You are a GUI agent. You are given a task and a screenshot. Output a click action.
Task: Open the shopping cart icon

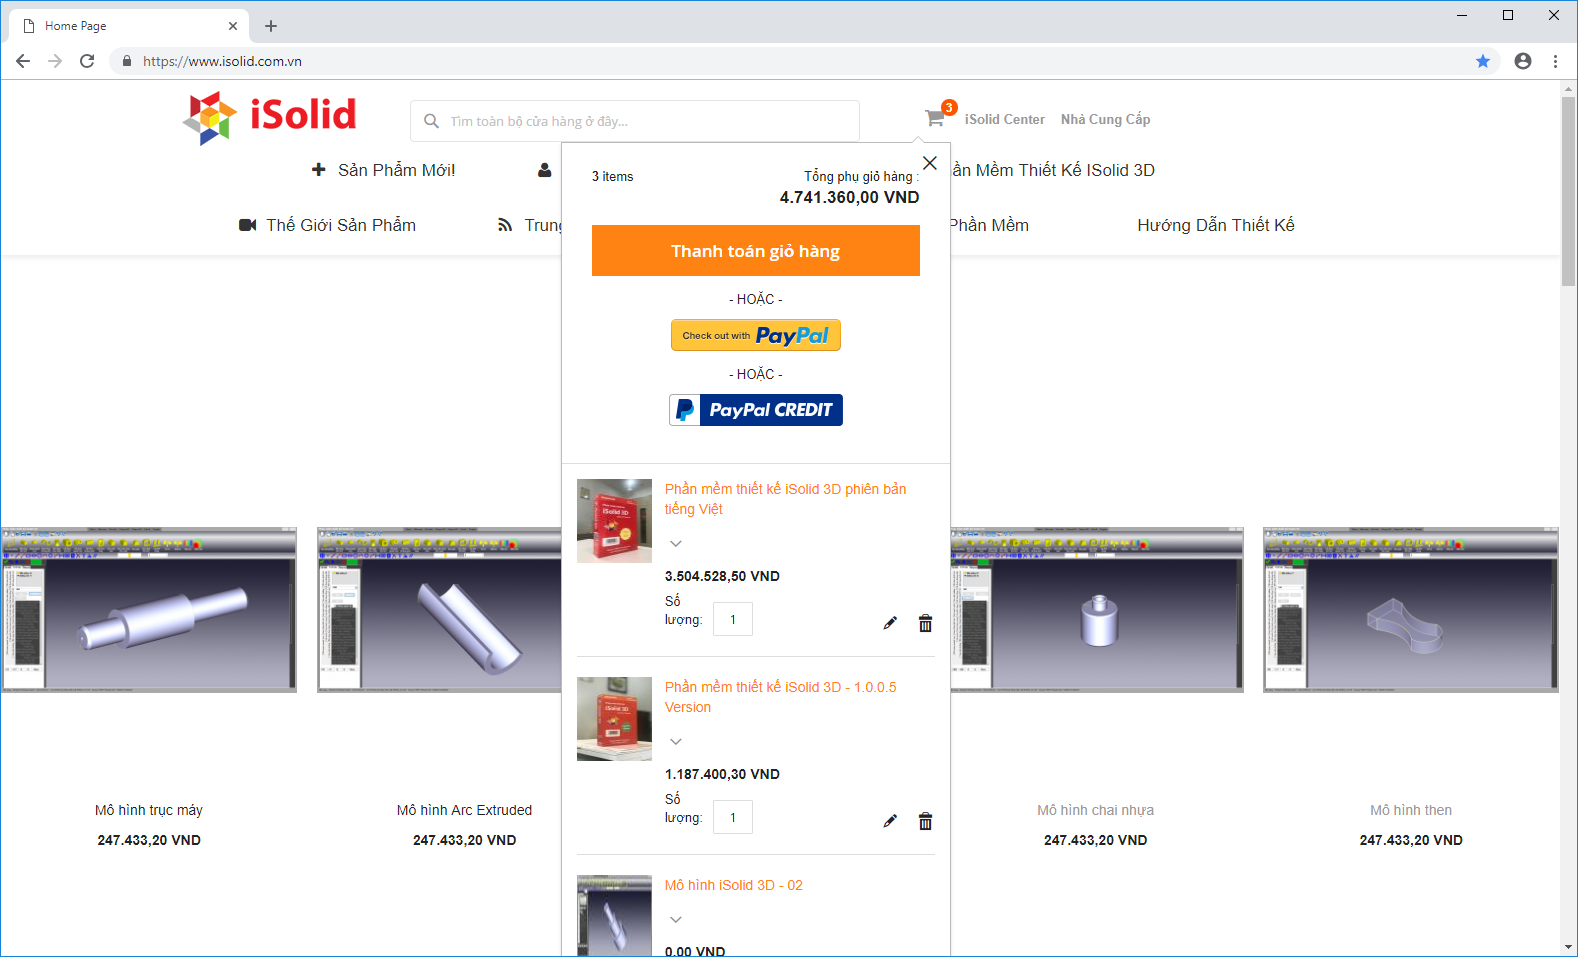click(x=936, y=117)
